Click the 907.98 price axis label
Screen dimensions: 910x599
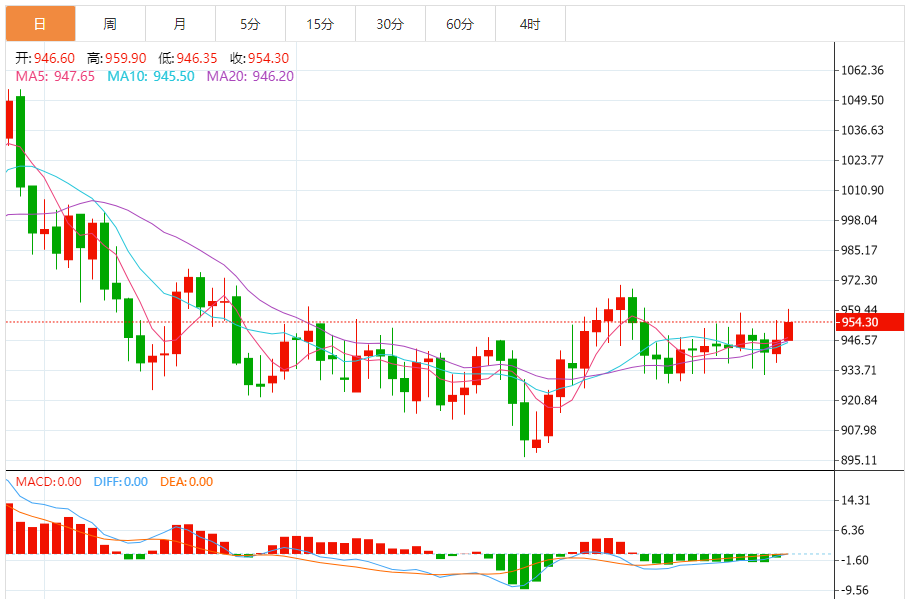860,430
